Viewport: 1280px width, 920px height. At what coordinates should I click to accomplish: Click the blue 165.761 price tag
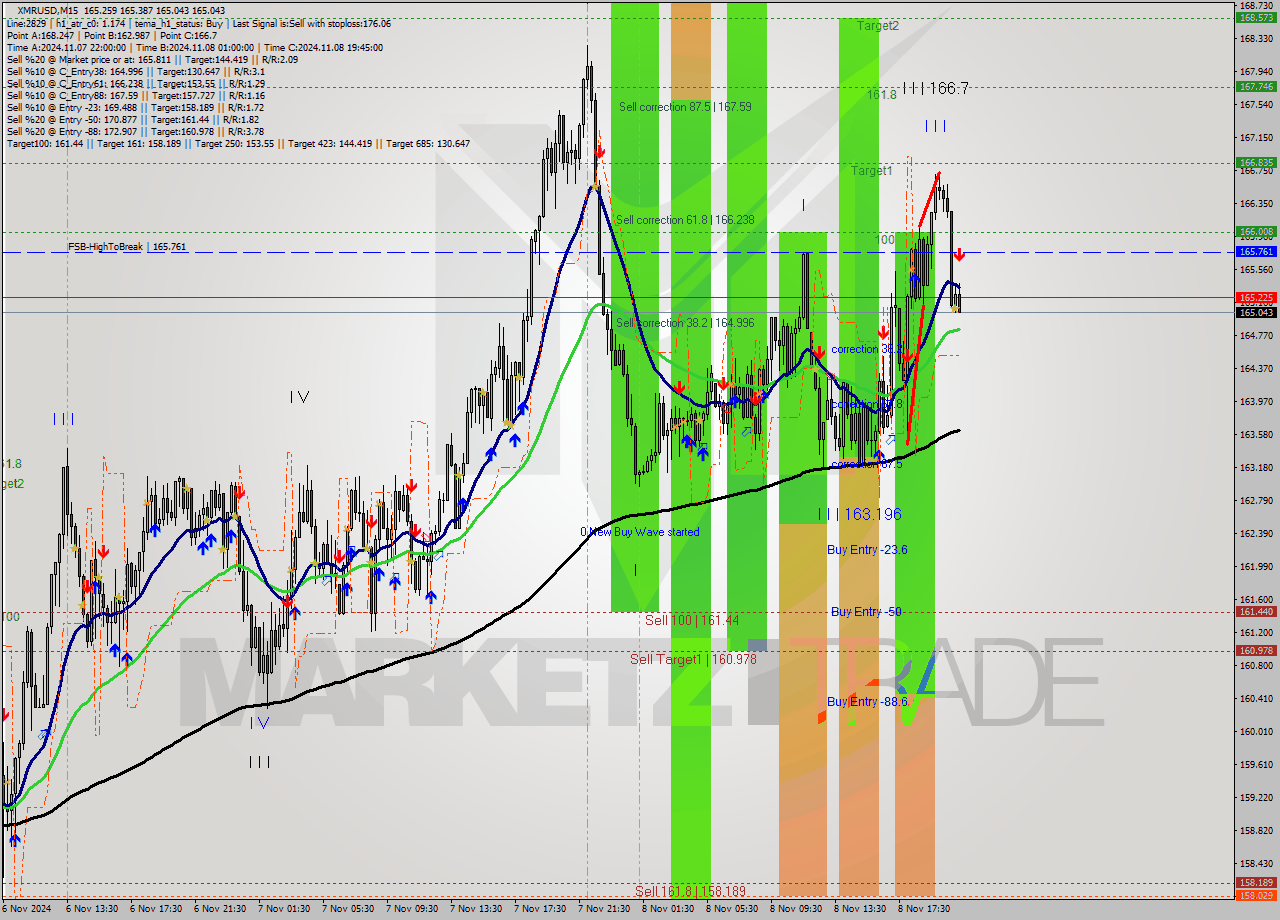(1256, 252)
